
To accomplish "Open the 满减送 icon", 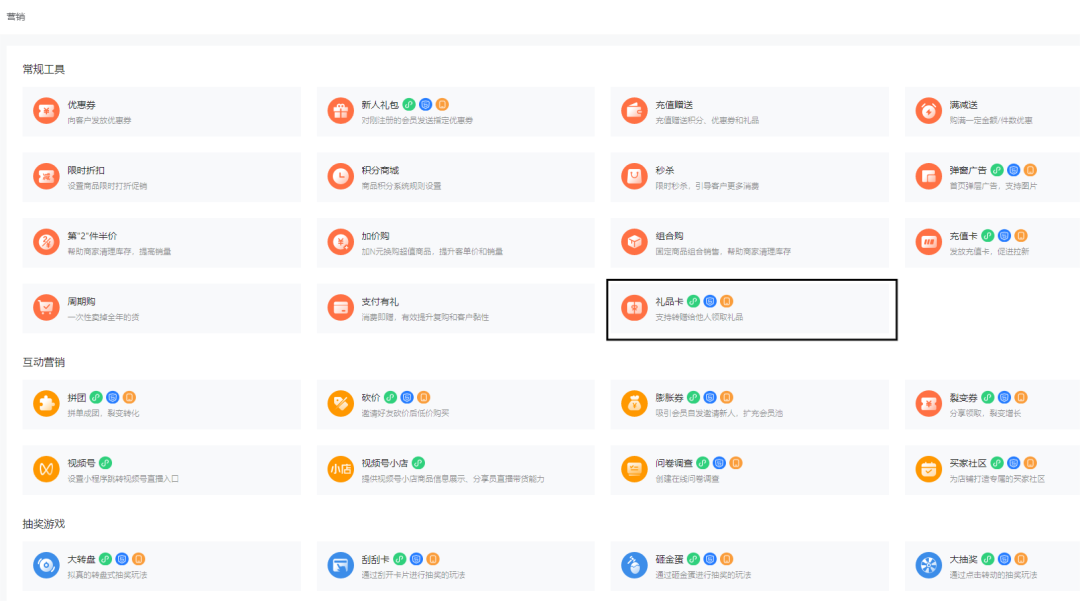I will [928, 111].
